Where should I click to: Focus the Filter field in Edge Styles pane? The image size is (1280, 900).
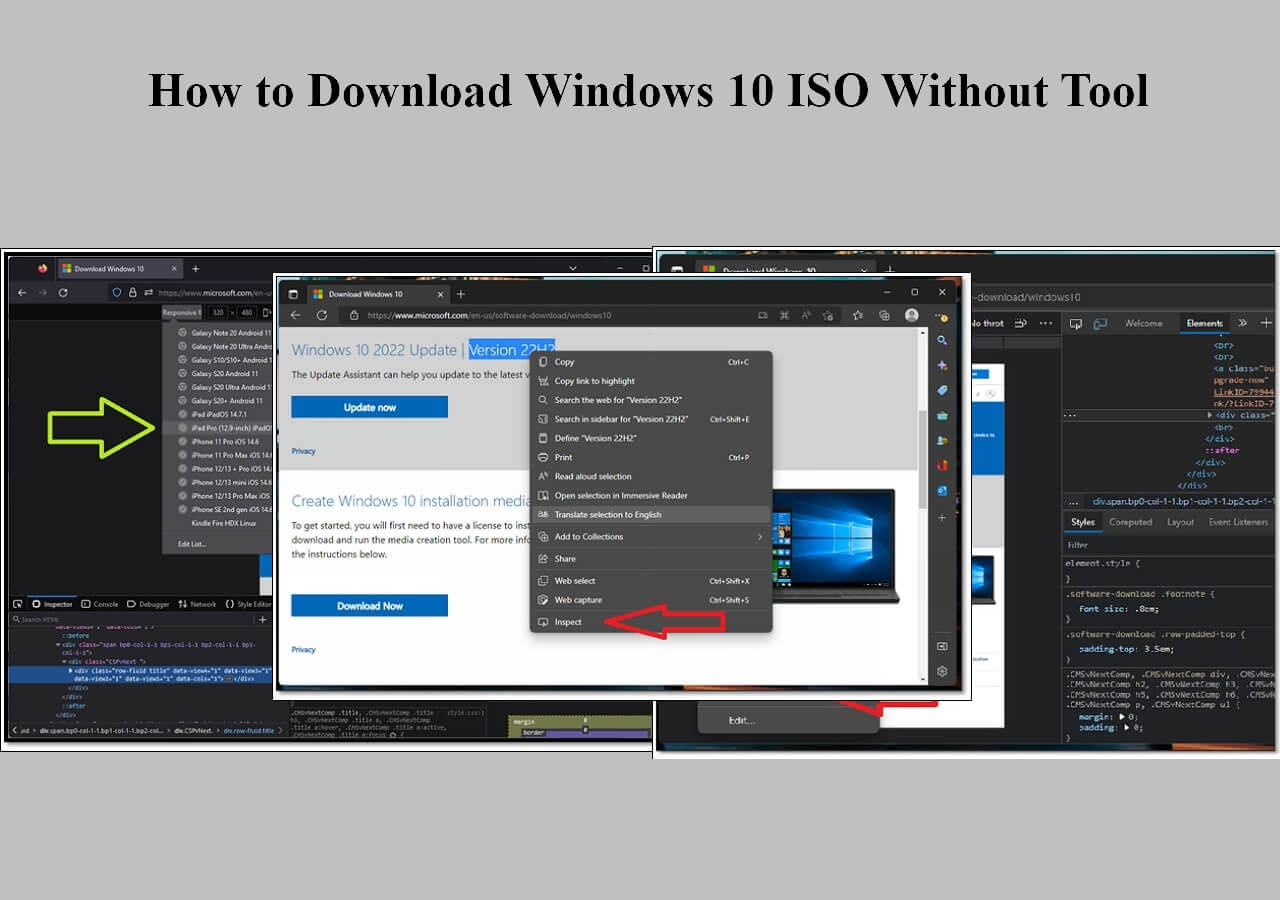point(1168,545)
